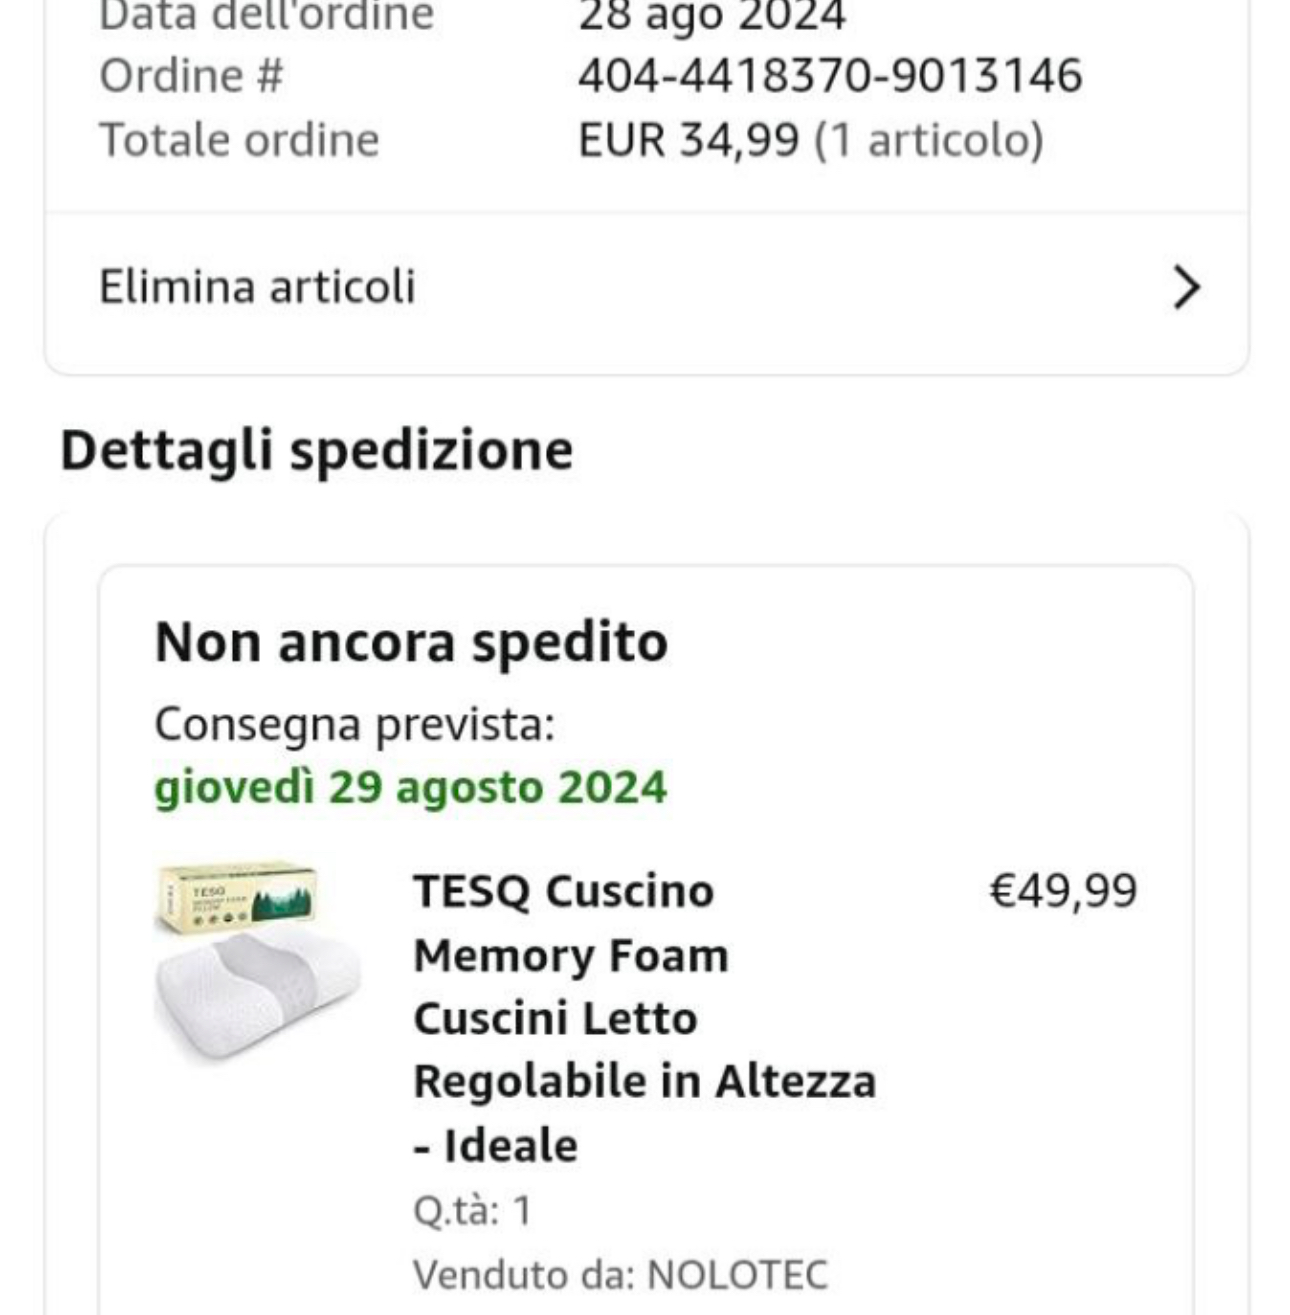Click the Venduto da: NOLOTEC seller text

tap(620, 1275)
